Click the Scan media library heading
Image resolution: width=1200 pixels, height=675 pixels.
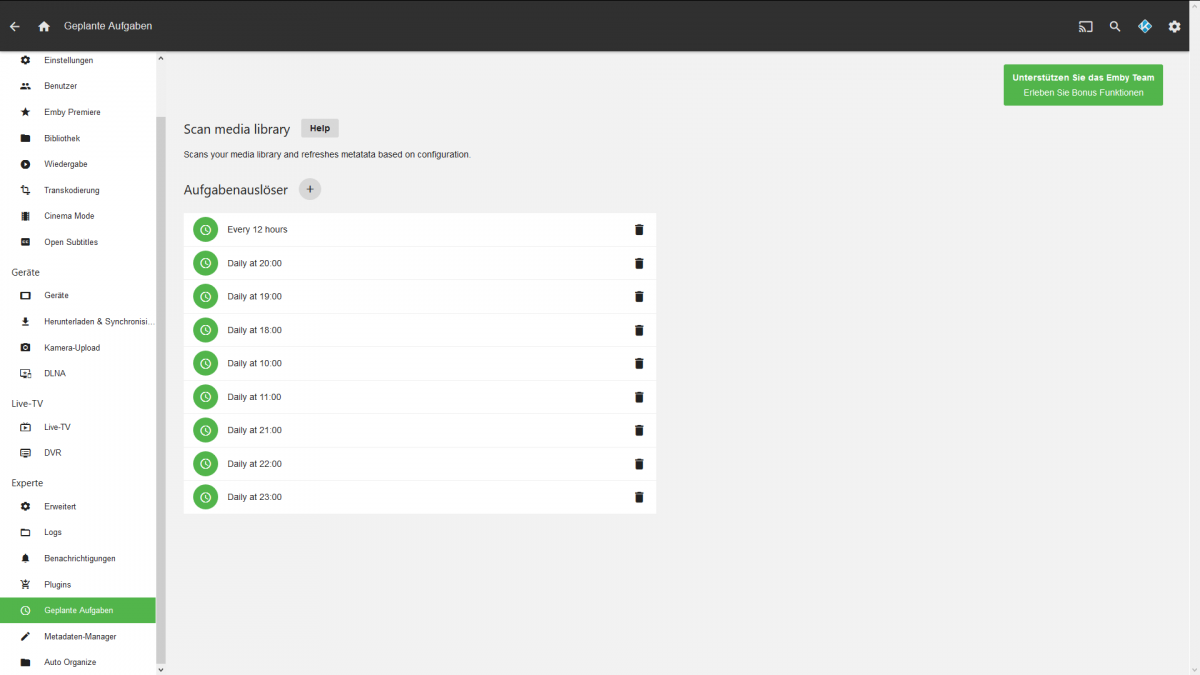[237, 129]
